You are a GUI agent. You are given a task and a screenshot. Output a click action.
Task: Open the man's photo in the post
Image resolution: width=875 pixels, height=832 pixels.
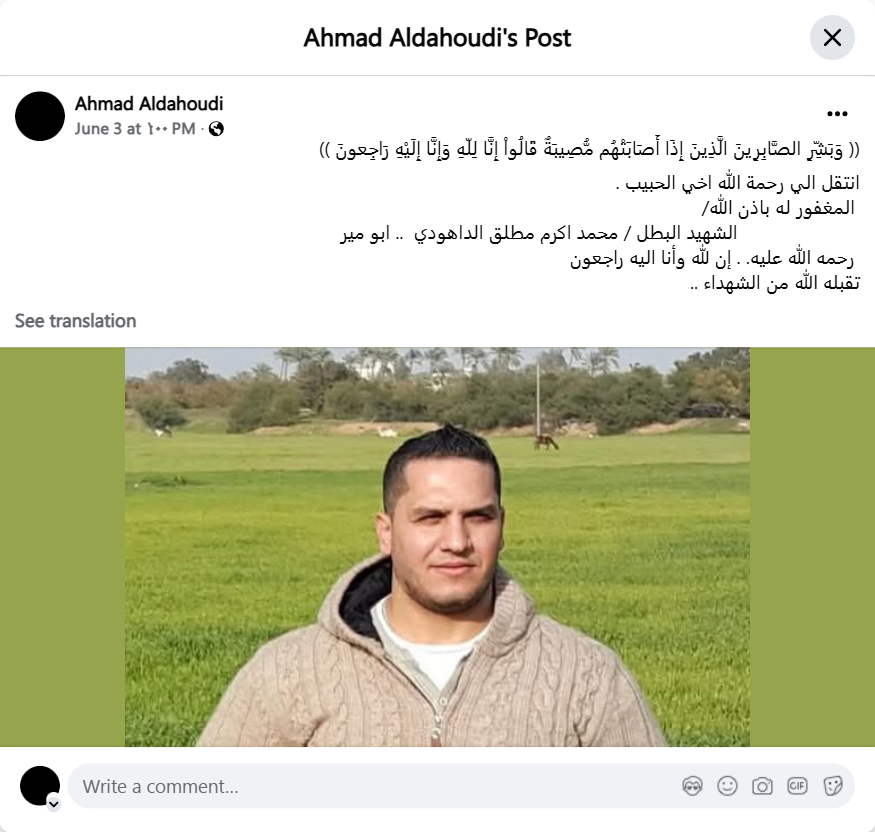pos(437,547)
